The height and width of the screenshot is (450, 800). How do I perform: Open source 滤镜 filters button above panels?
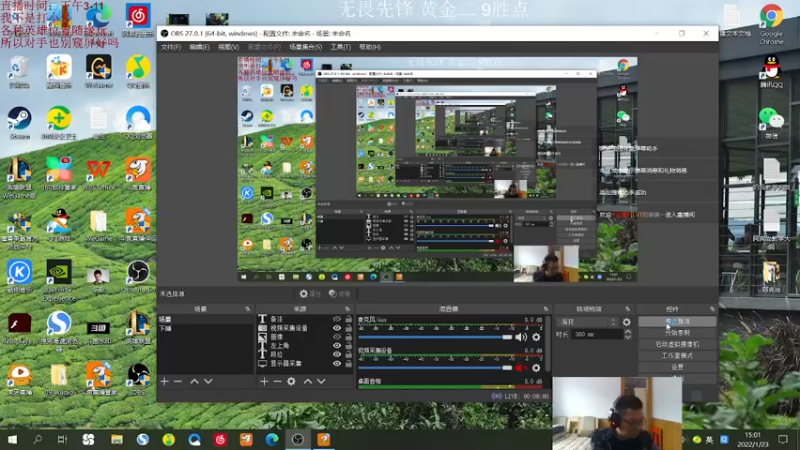[x=340, y=294]
